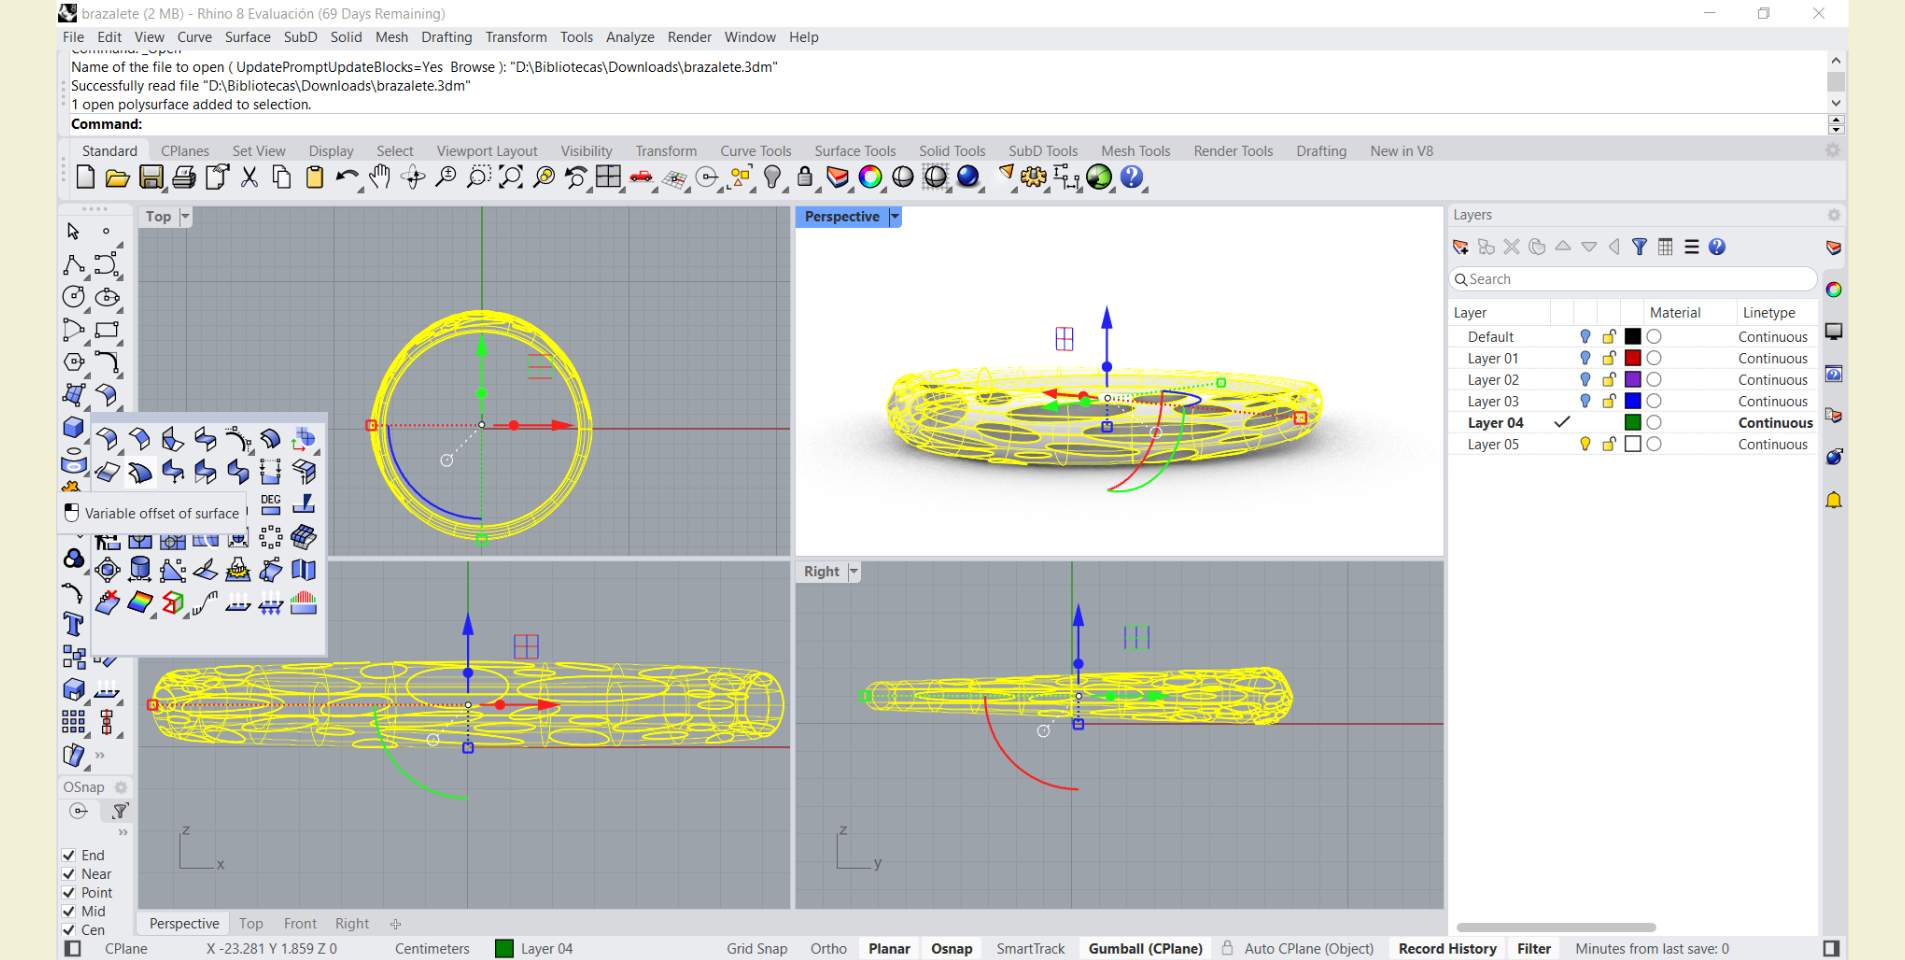Toggle the End osnap checkbox
This screenshot has height=960, width=1905.
pos(69,855)
